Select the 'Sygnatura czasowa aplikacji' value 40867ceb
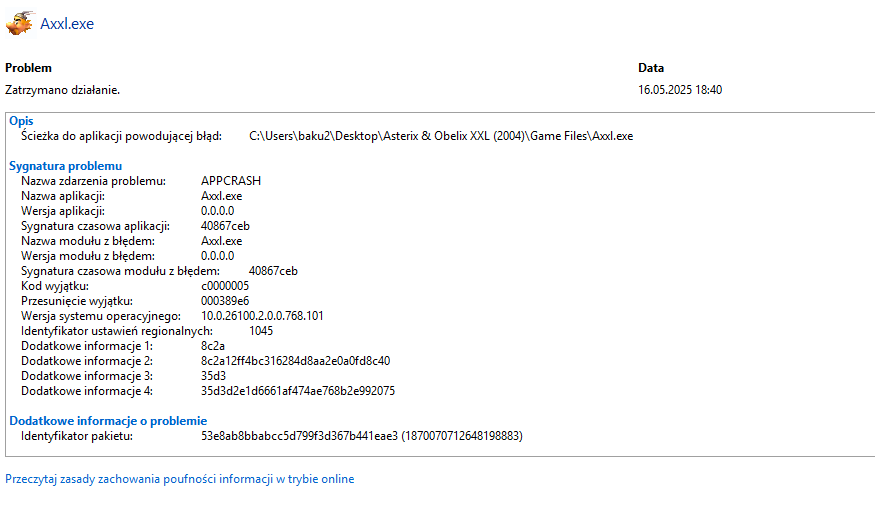The image size is (875, 530). coord(225,227)
